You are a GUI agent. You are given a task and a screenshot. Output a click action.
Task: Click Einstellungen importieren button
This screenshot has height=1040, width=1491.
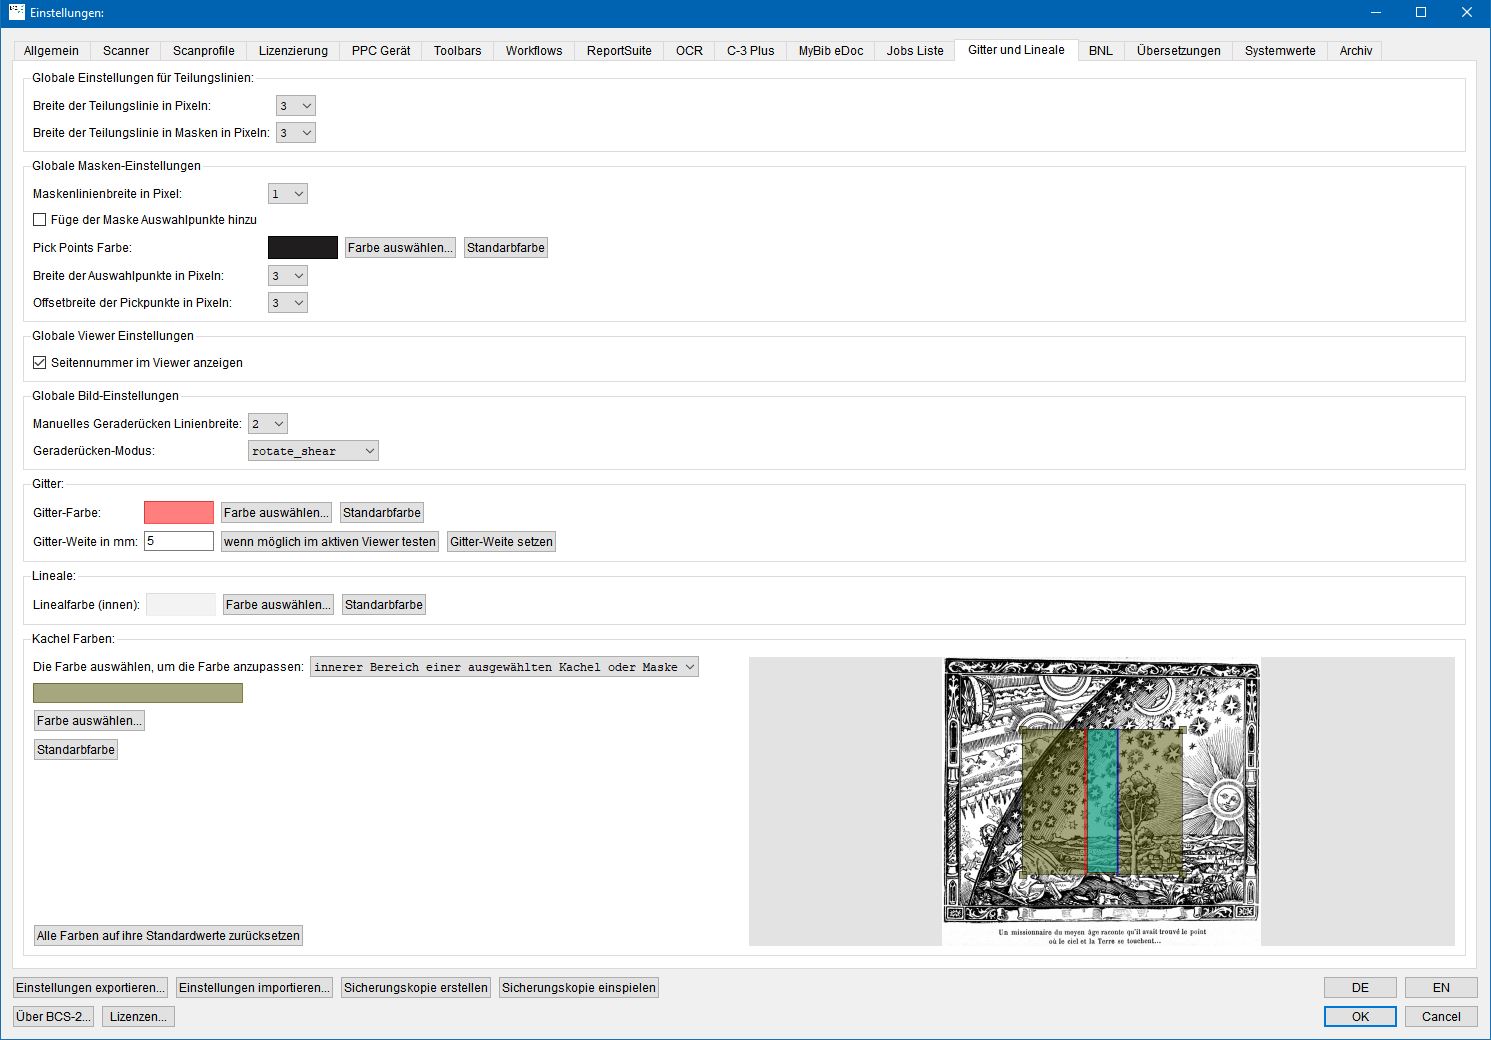coord(254,988)
